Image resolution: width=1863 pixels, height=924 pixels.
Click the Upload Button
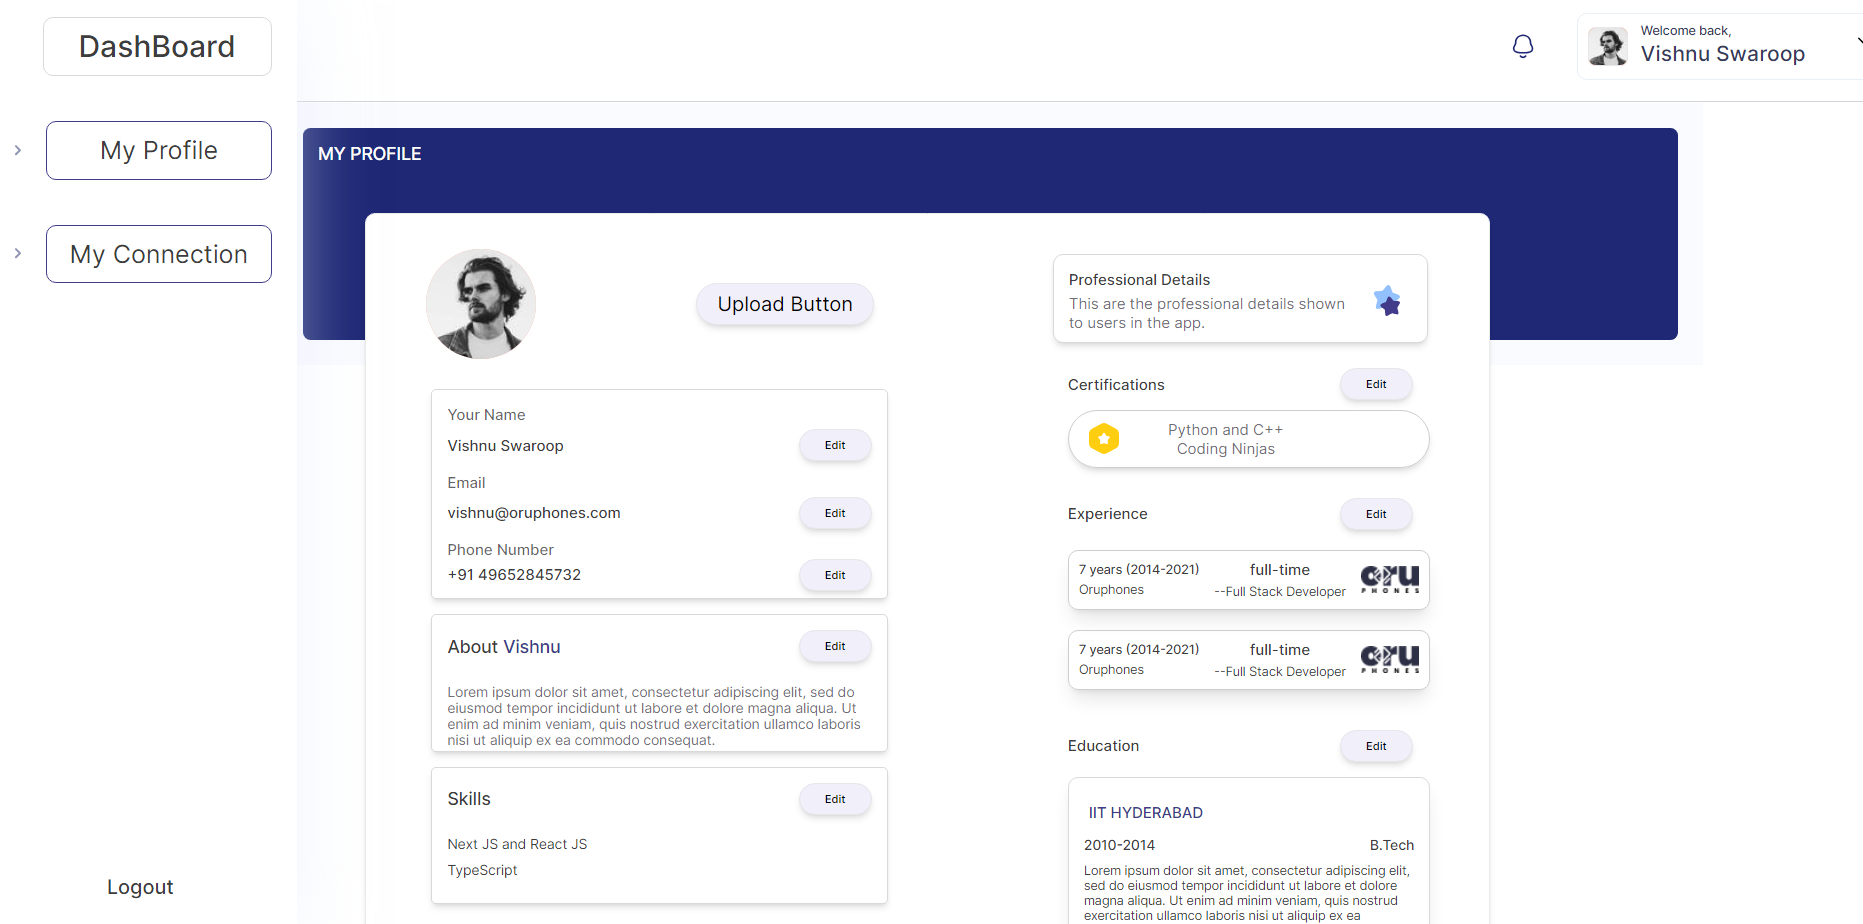pos(784,304)
